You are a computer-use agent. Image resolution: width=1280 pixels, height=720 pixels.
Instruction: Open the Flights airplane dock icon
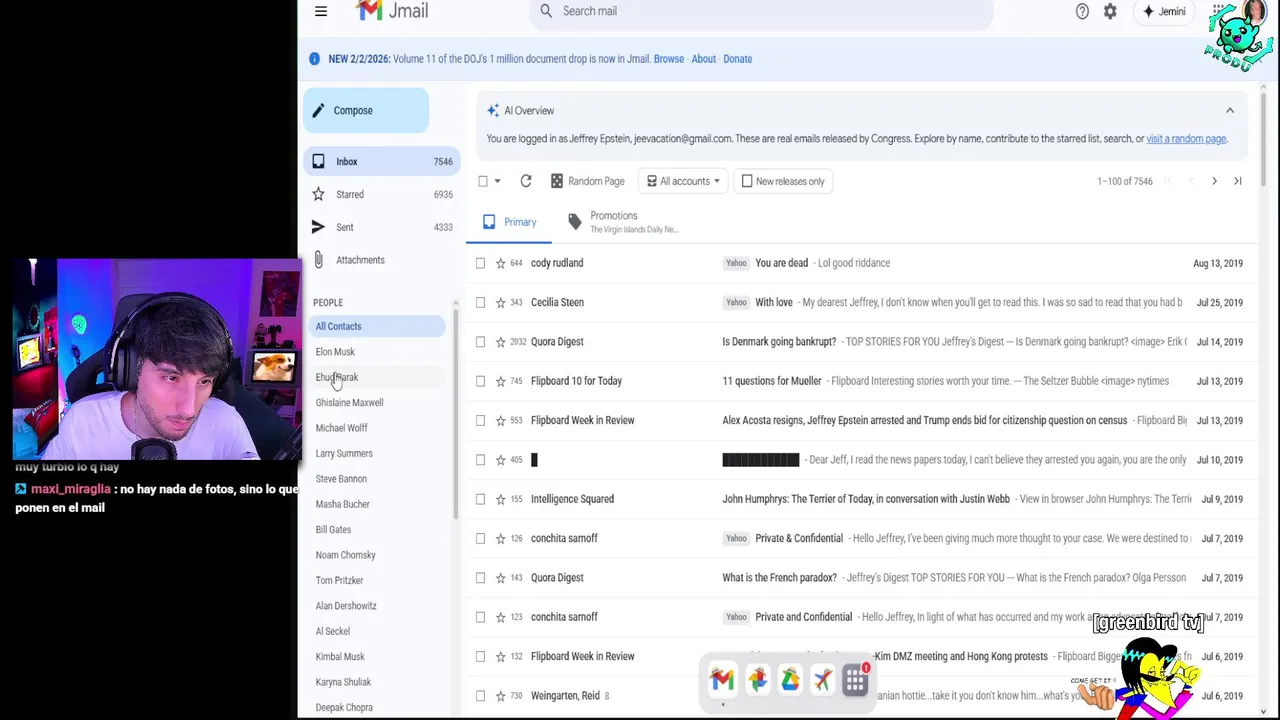point(822,680)
